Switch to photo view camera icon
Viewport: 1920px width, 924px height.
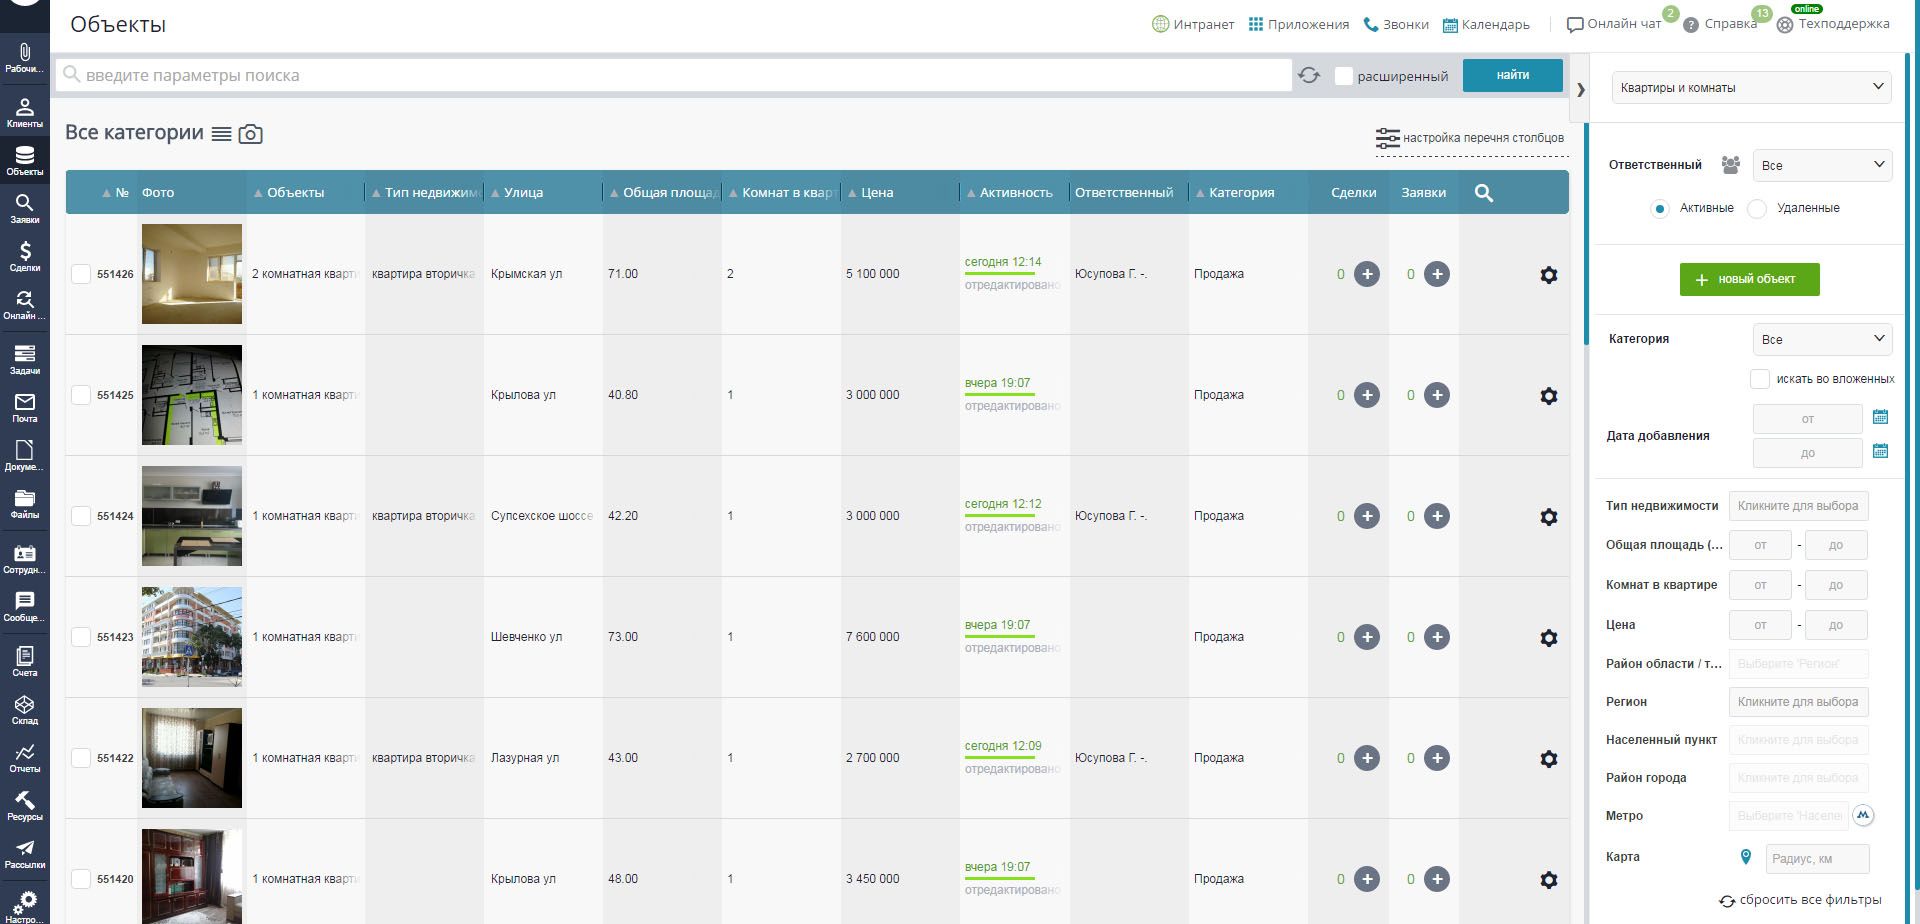tap(251, 134)
